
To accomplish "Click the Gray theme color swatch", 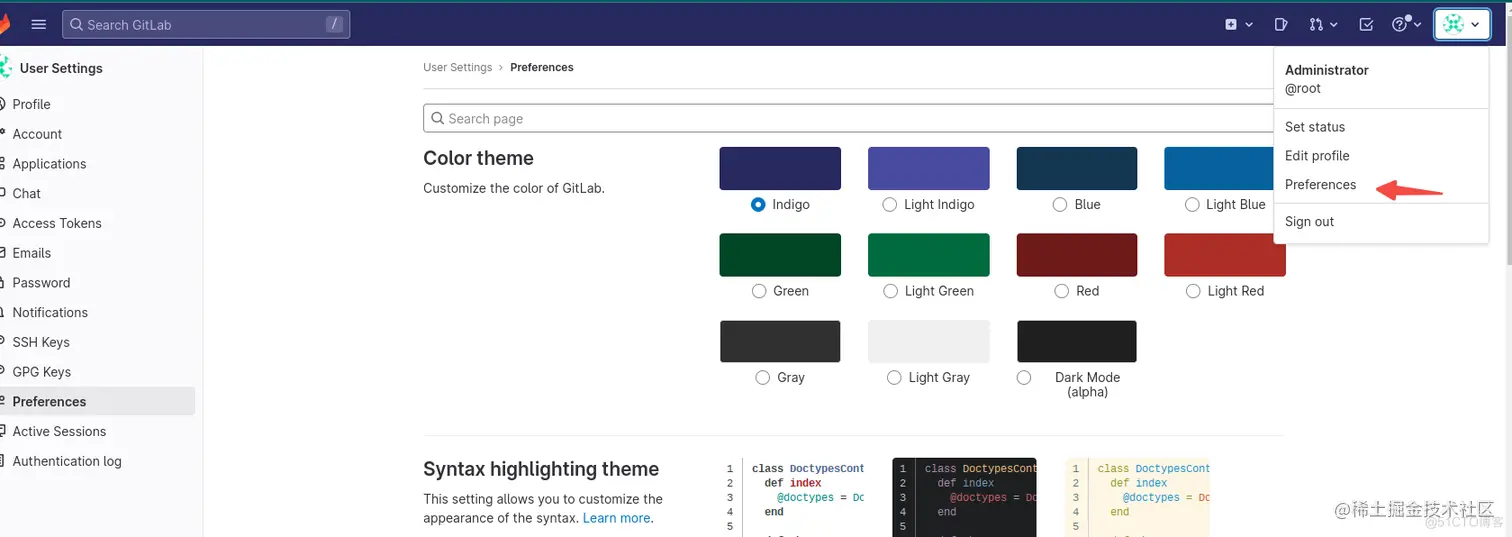I will coord(780,341).
